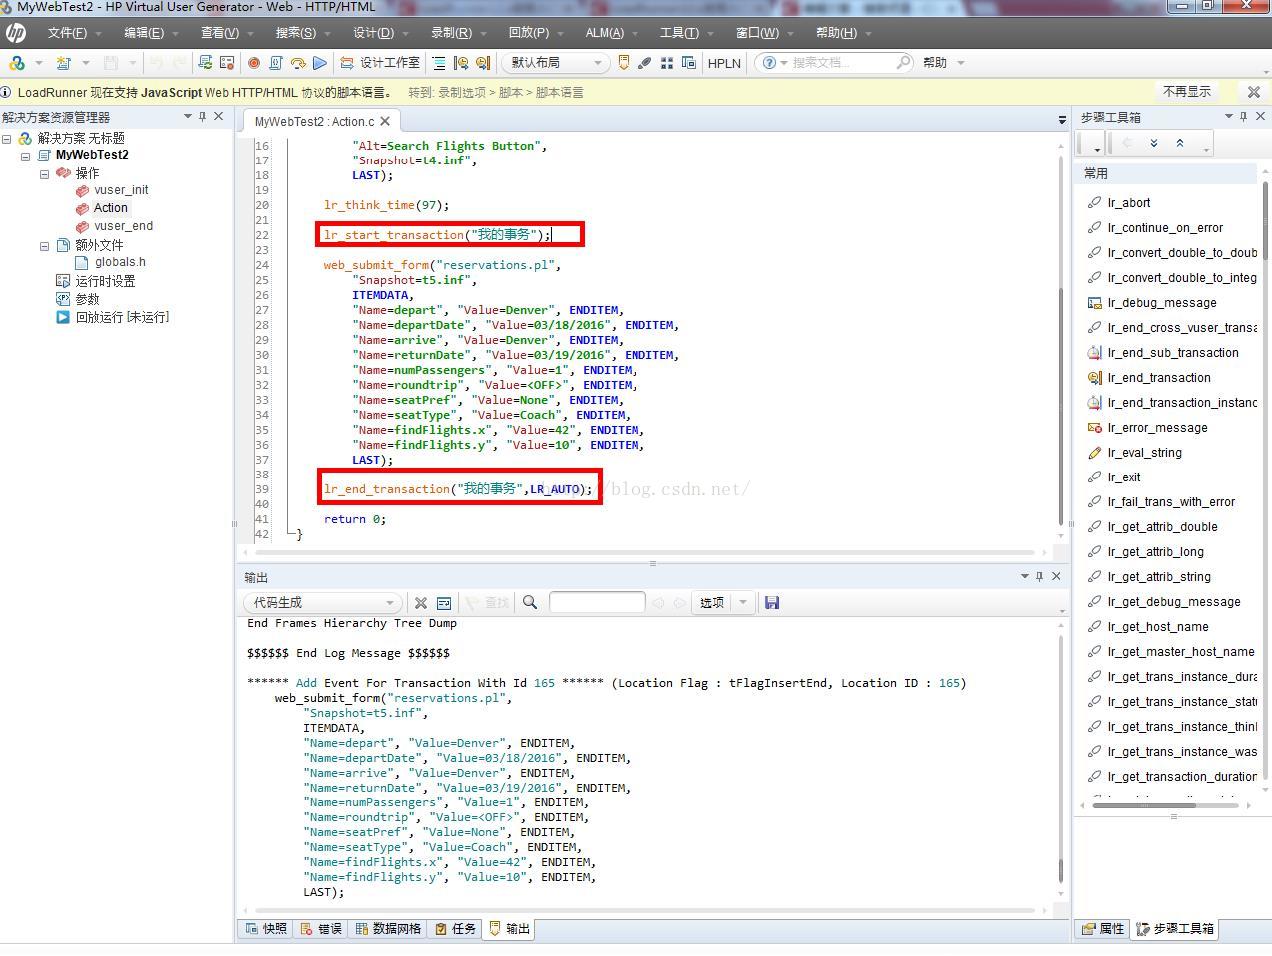Click the expand-all double up-arrow in Steps Toolbox
This screenshot has width=1272, height=956.
coord(1180,143)
